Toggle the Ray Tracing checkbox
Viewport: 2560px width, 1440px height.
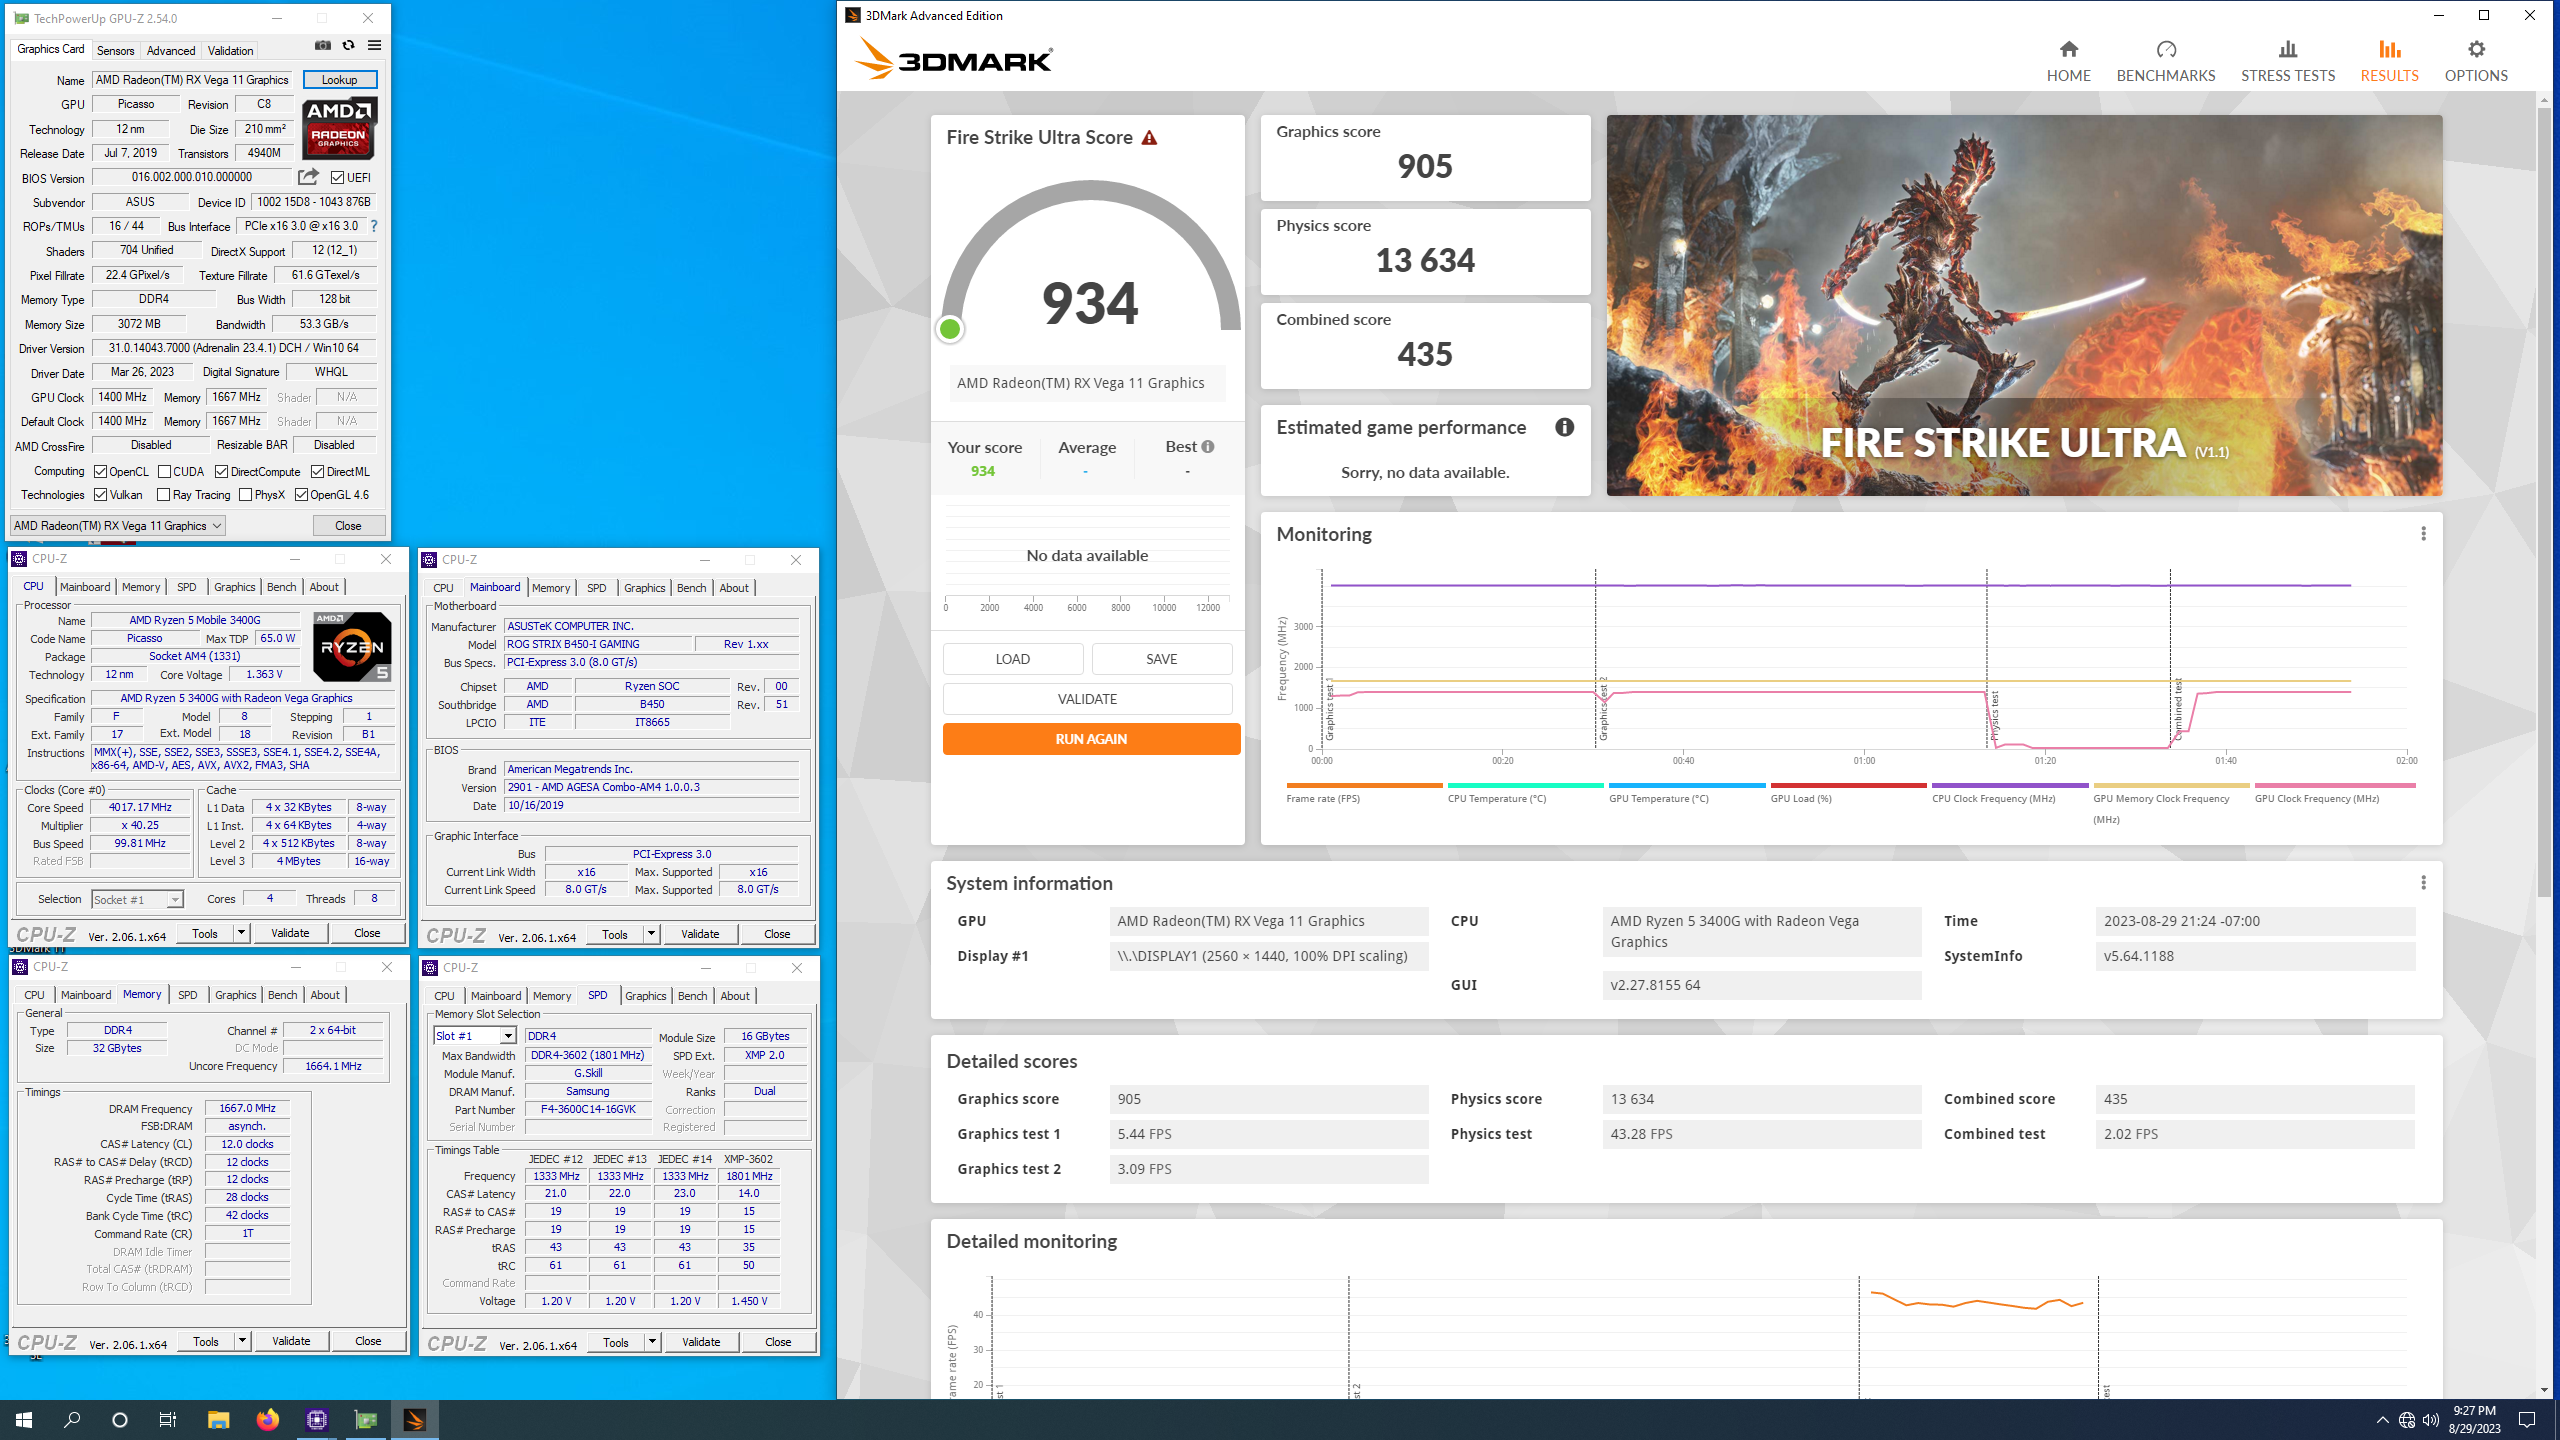[164, 495]
